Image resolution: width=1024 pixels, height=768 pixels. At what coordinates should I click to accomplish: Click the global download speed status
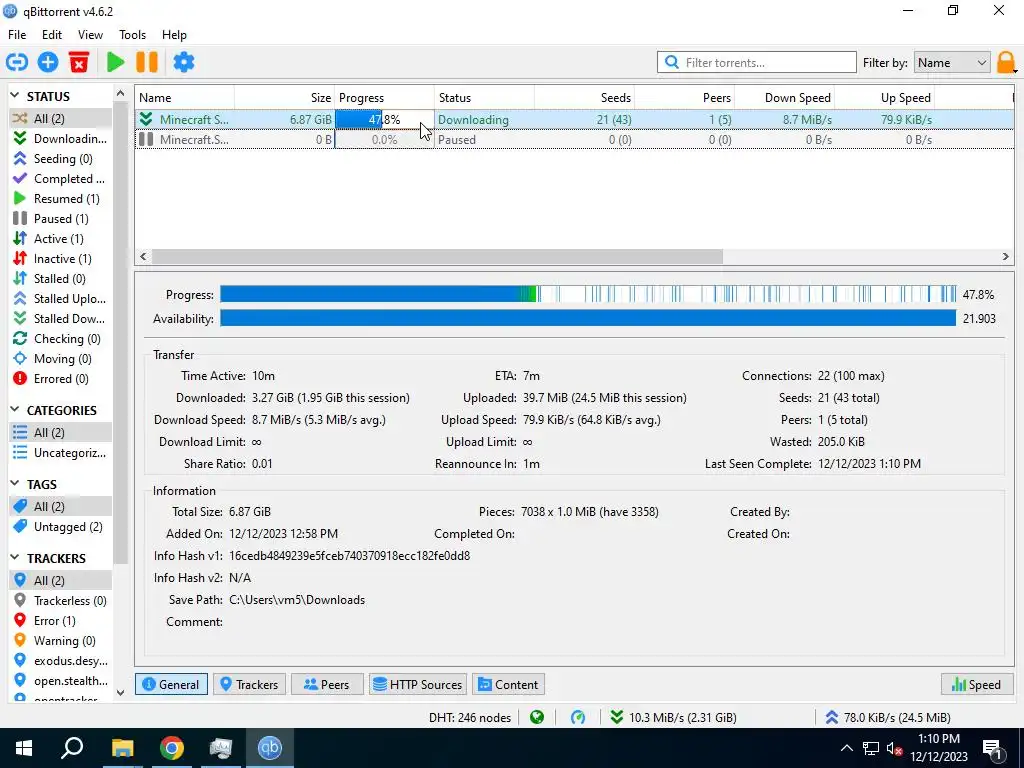pyautogui.click(x=673, y=718)
